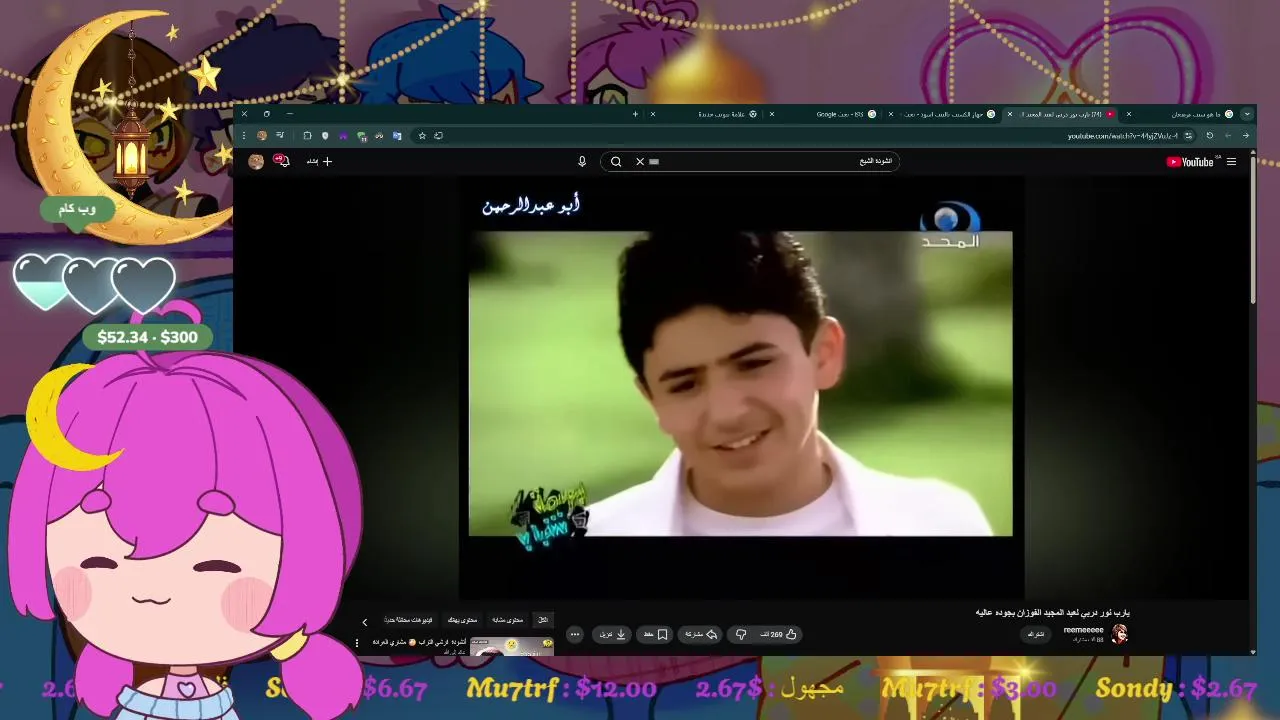Open a new browser tab
The image size is (1280, 720).
[x=636, y=114]
